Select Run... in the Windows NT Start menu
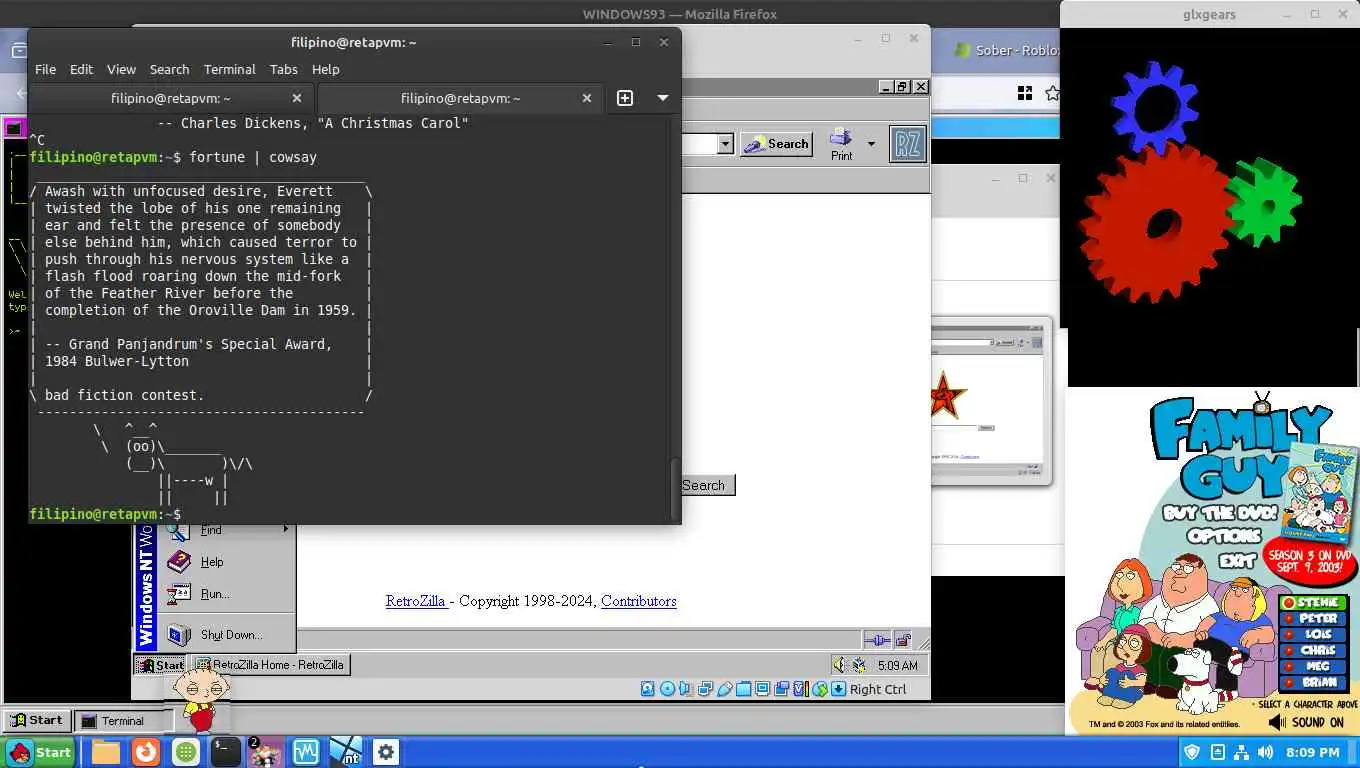This screenshot has height=768, width=1360. click(226, 594)
